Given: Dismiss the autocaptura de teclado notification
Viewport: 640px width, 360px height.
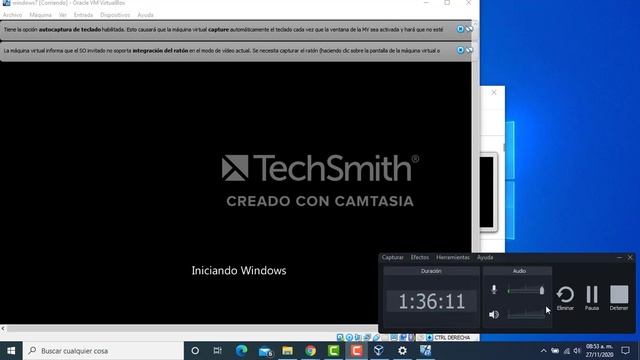Looking at the screenshot, I should [460, 29].
